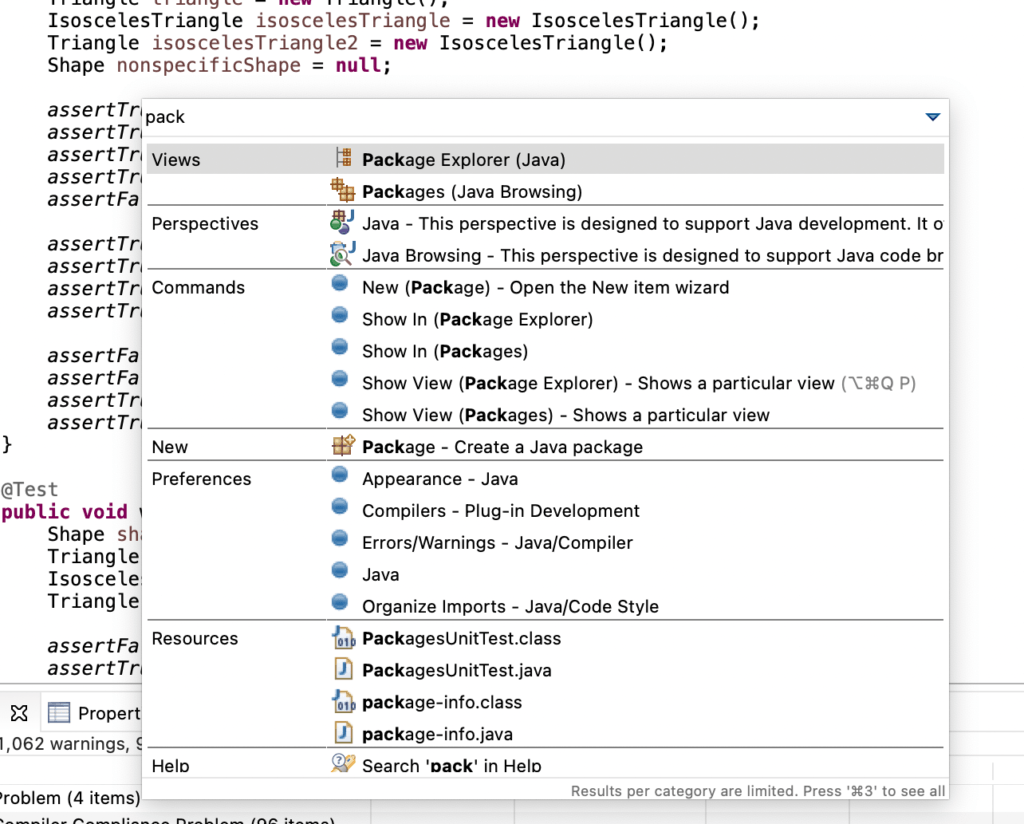Click icon beside the Java preference
The width and height of the screenshot is (1024, 824).
340,570
